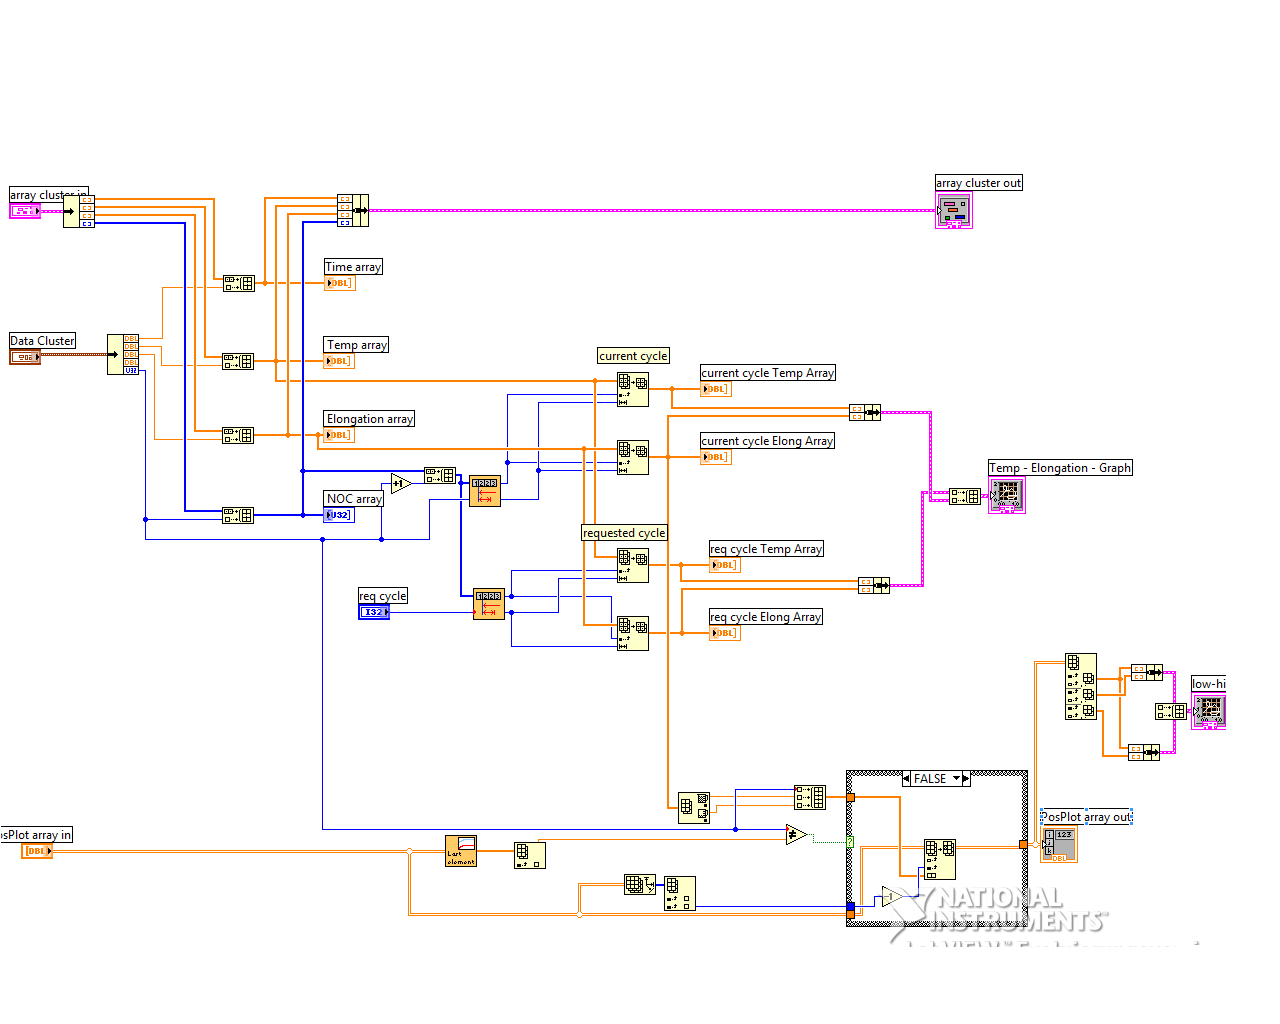Viewport: 1280px width, 1024px height.
Task: Select the index node under current cycle label
Action: pos(633,389)
